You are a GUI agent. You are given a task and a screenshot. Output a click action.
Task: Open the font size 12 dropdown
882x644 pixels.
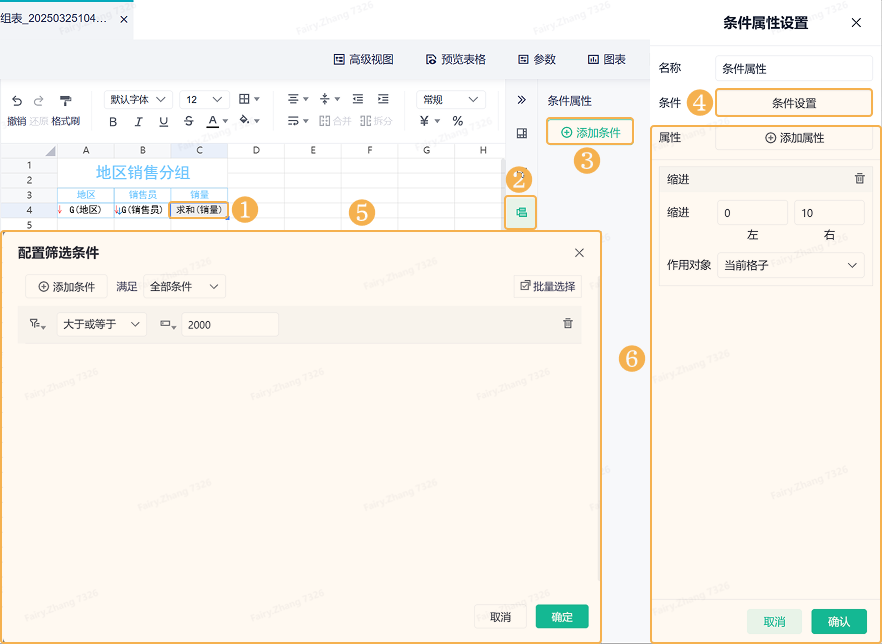204,100
